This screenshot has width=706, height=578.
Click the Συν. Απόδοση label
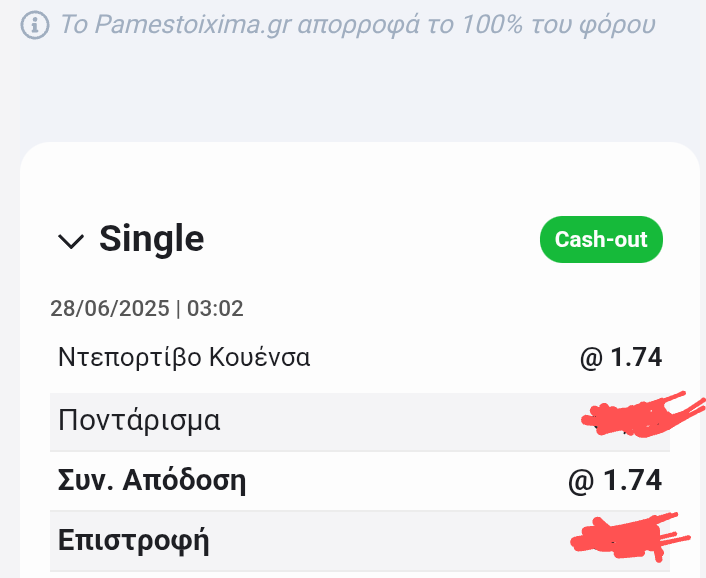(152, 481)
